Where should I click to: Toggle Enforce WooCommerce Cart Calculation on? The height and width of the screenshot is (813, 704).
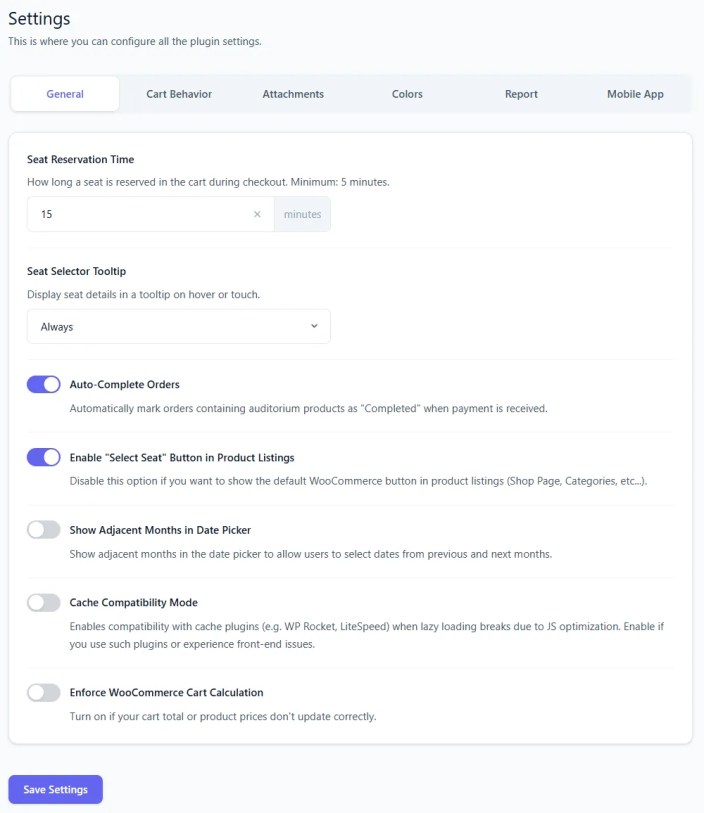point(42,692)
